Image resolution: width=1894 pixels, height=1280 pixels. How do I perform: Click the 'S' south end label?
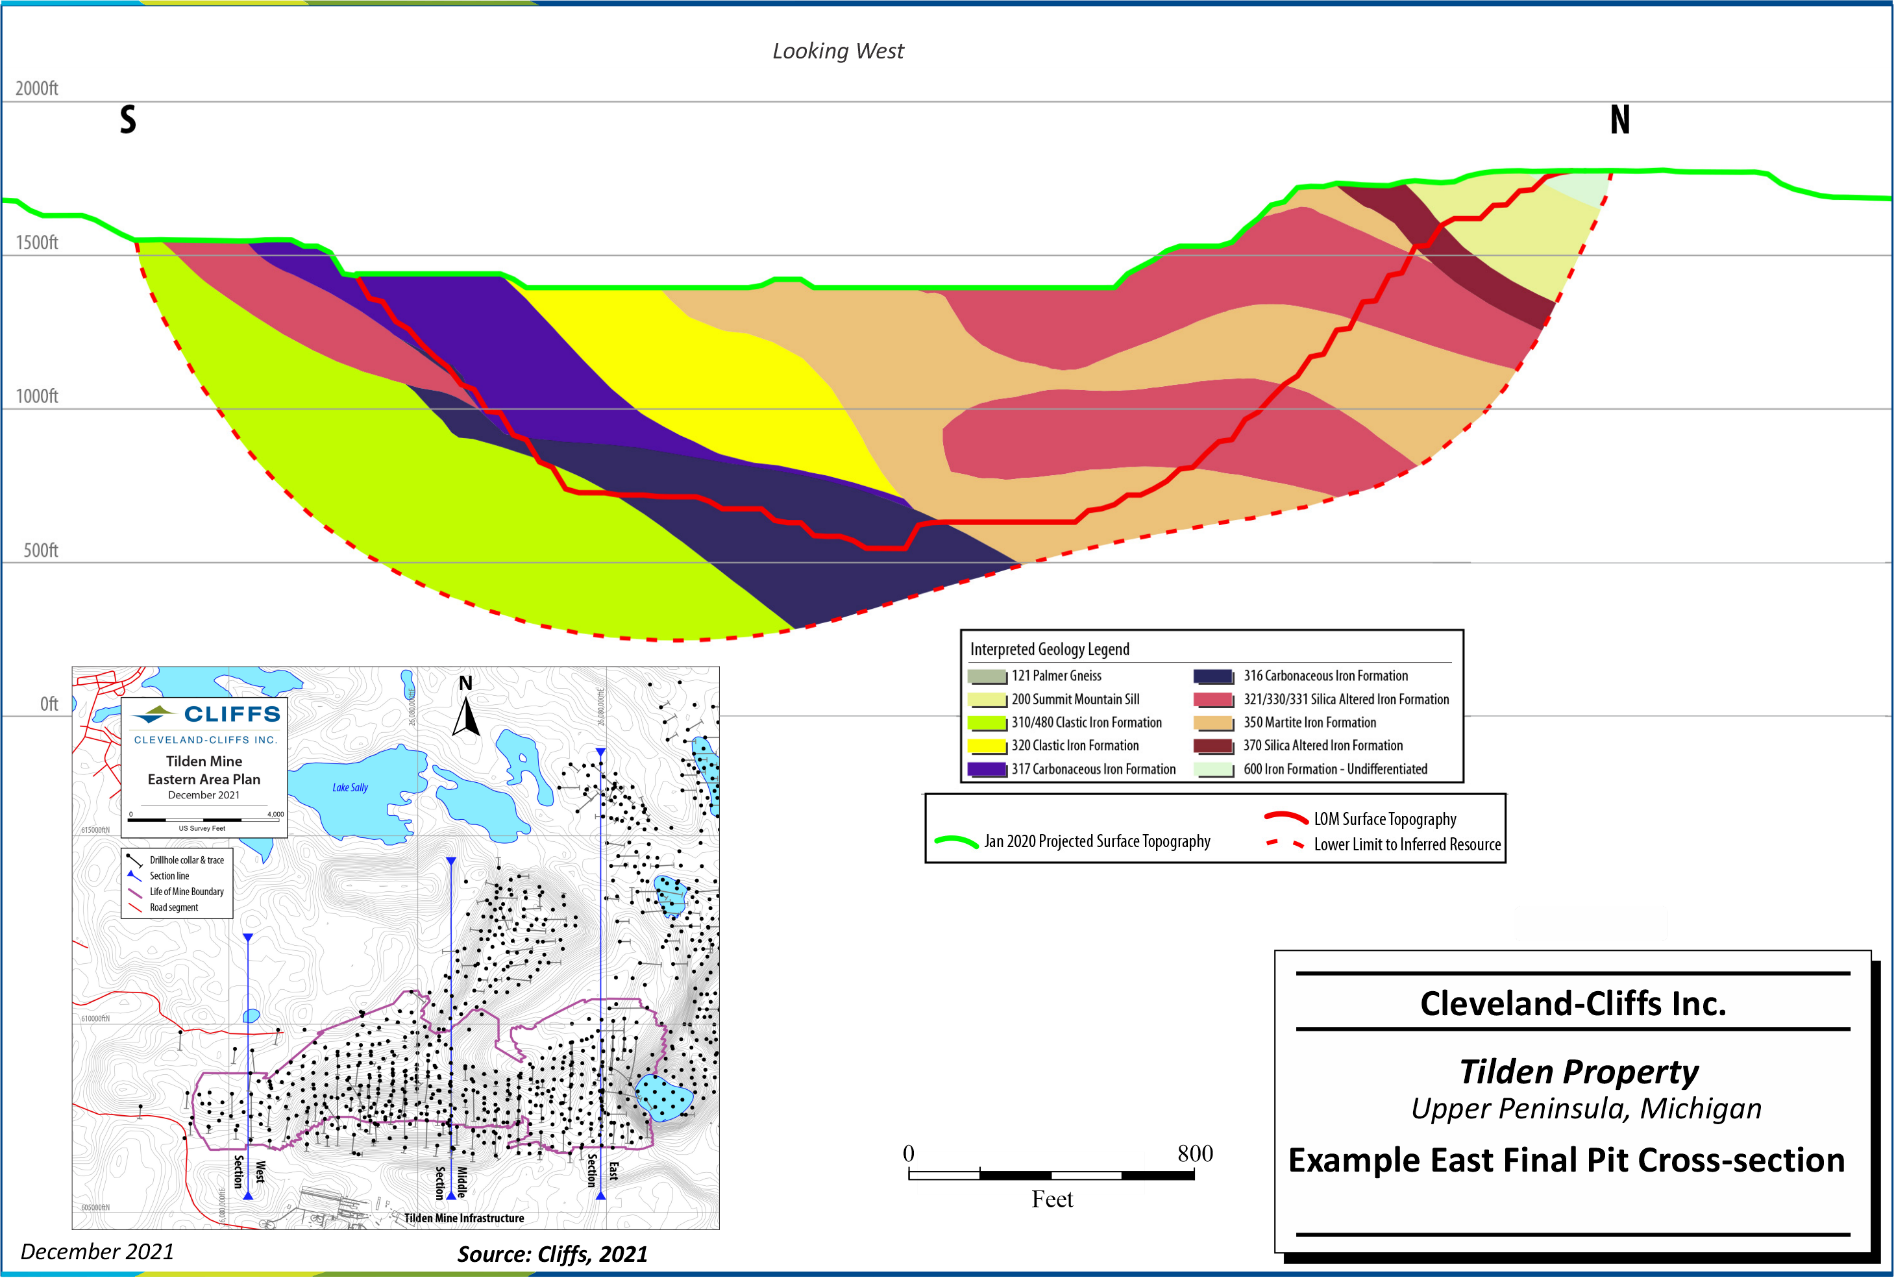click(128, 120)
